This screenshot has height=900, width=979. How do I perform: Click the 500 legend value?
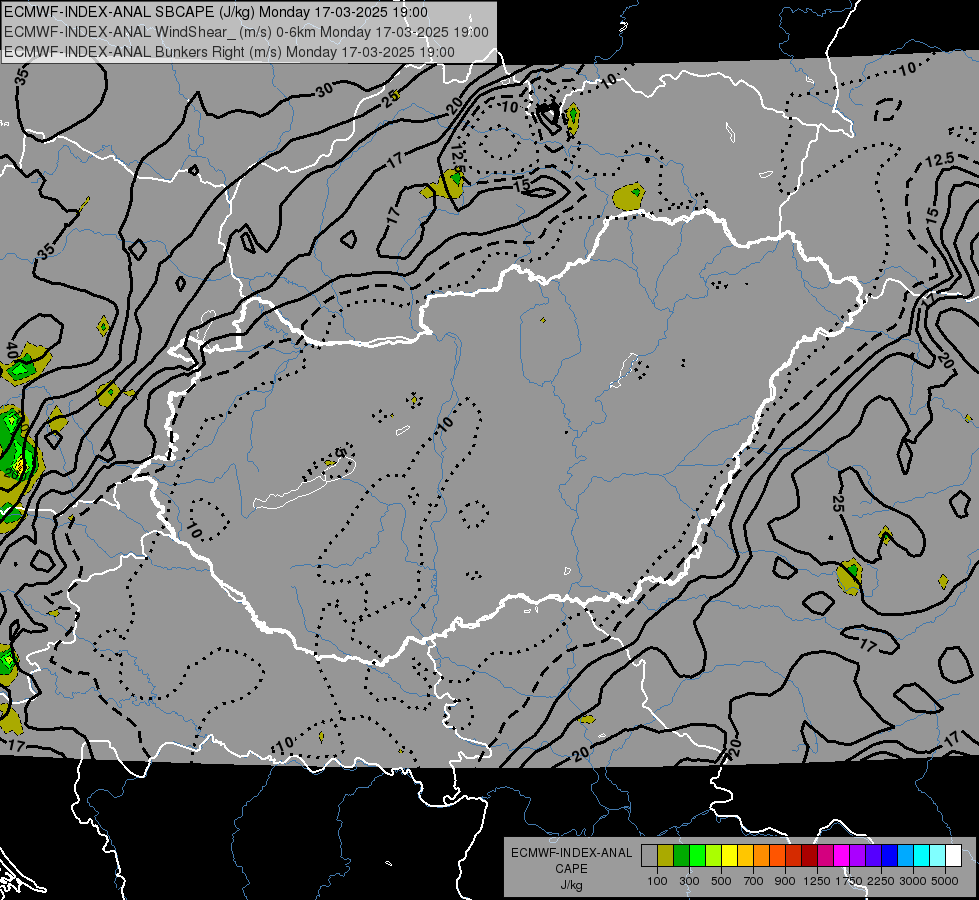[721, 881]
